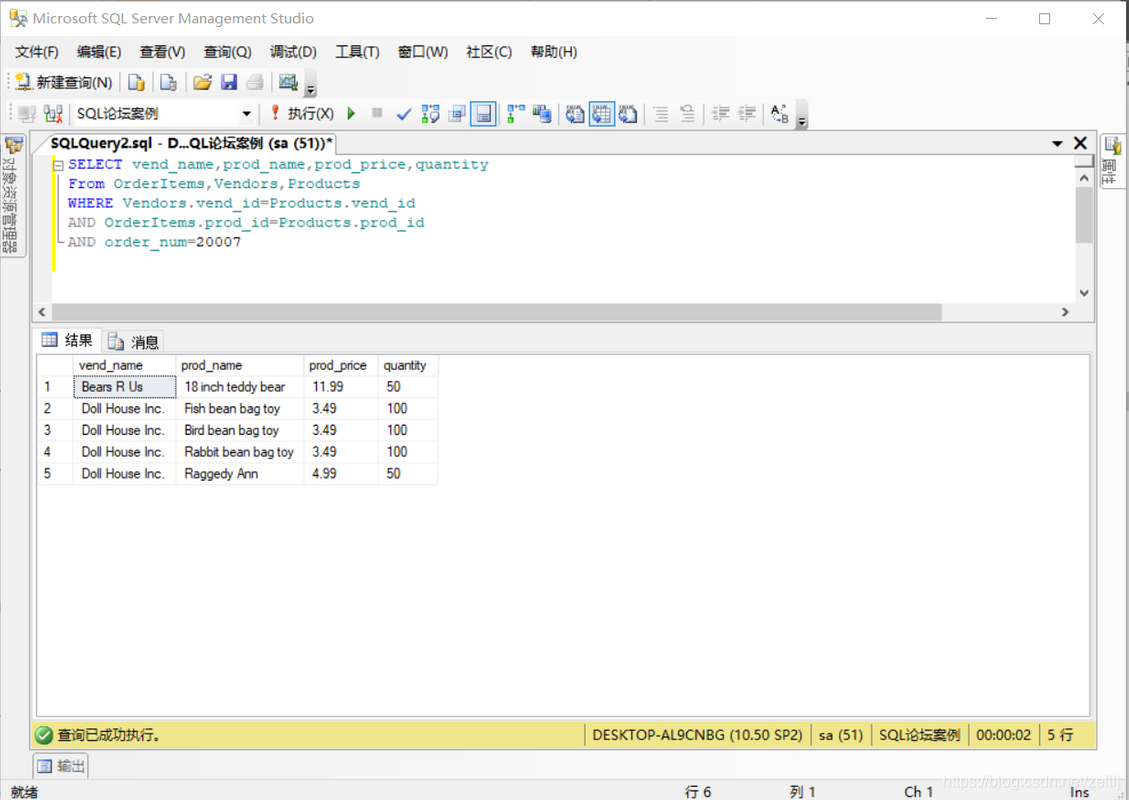Click the Query Options icon
The height and width of the screenshot is (800, 1129).
[456, 114]
